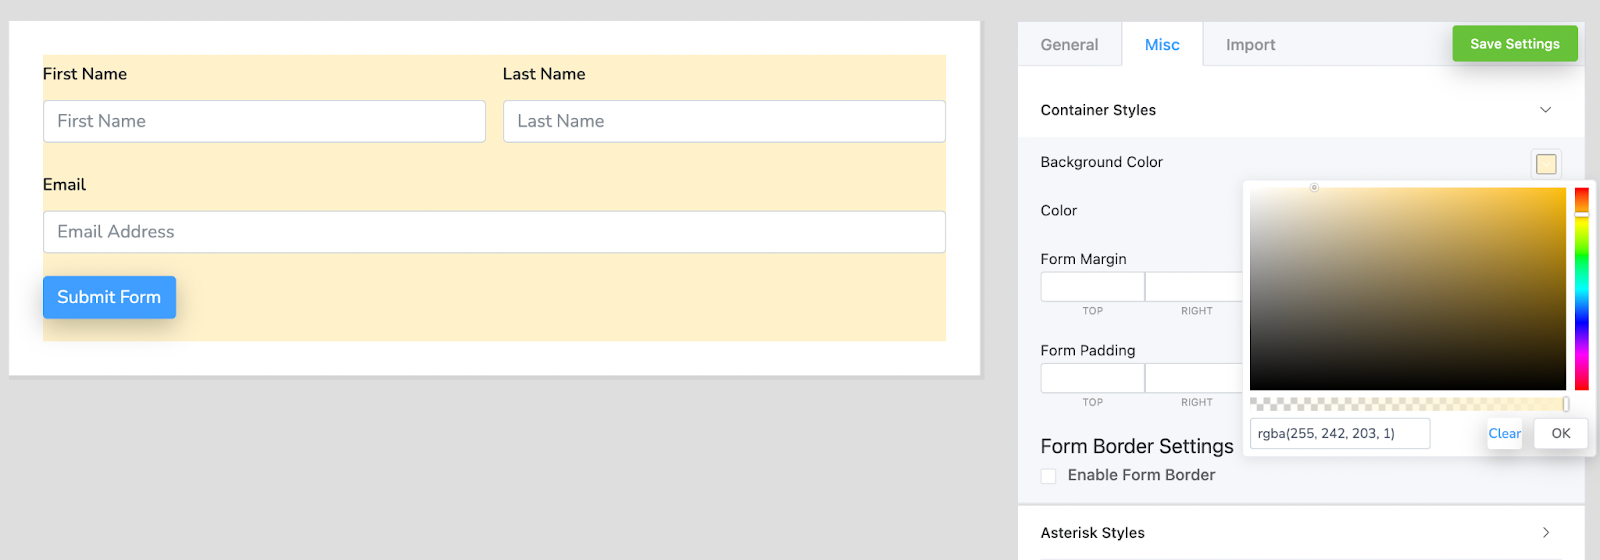
Task: Click the Email Address field
Action: (494, 232)
